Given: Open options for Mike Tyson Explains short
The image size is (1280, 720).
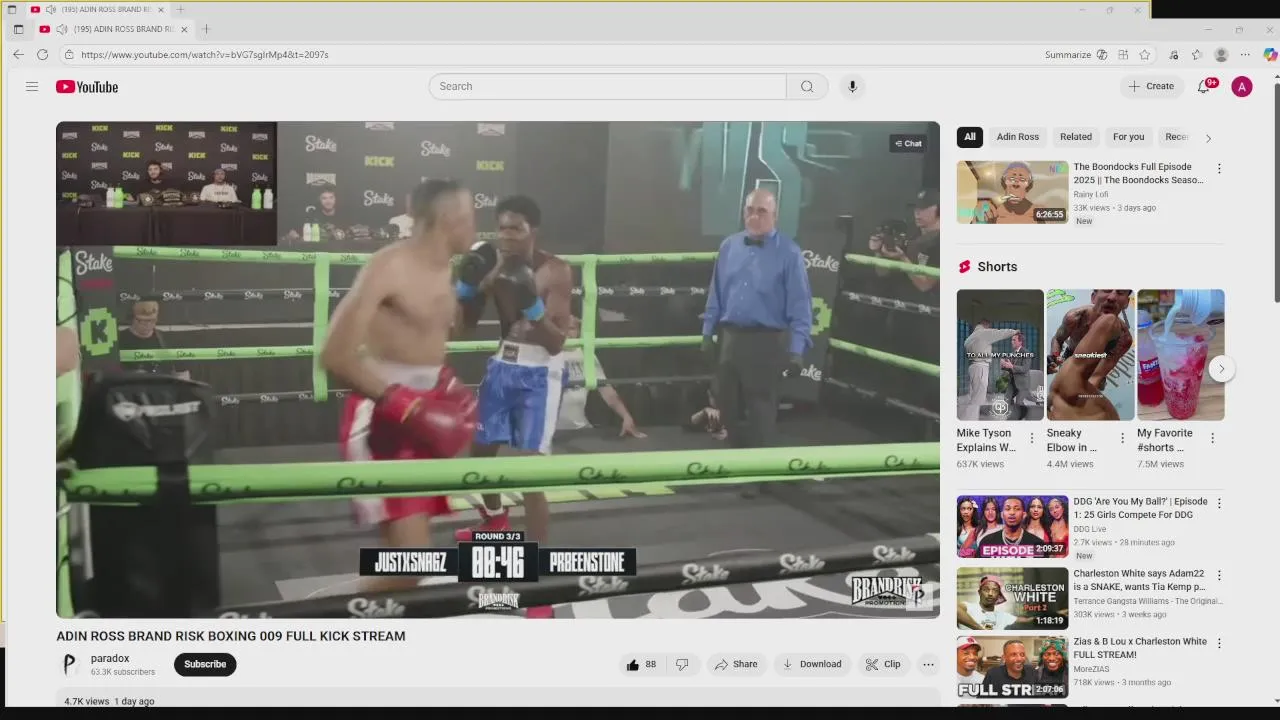Looking at the screenshot, I should click(x=1032, y=438).
